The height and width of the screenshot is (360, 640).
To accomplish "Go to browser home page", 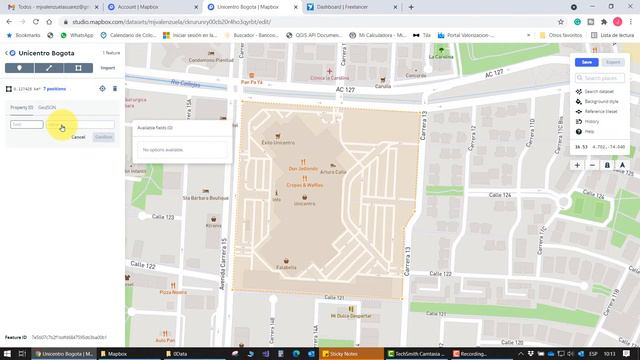I will click(49, 22).
